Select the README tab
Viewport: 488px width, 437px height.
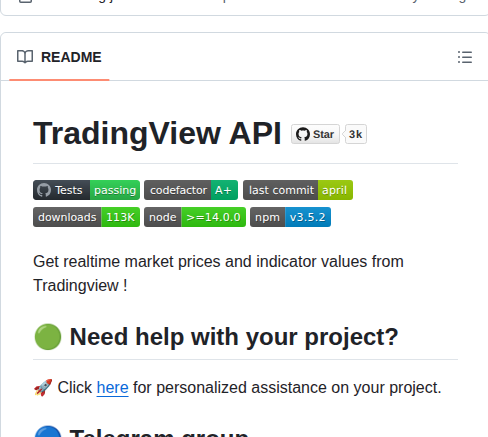click(x=59, y=57)
